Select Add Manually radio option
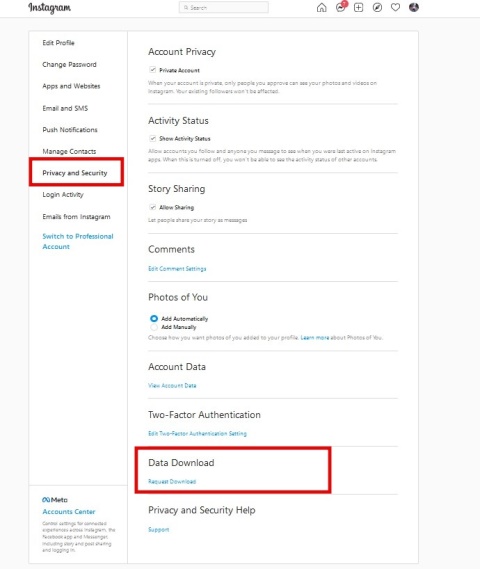The width and height of the screenshot is (480, 569). tap(154, 327)
